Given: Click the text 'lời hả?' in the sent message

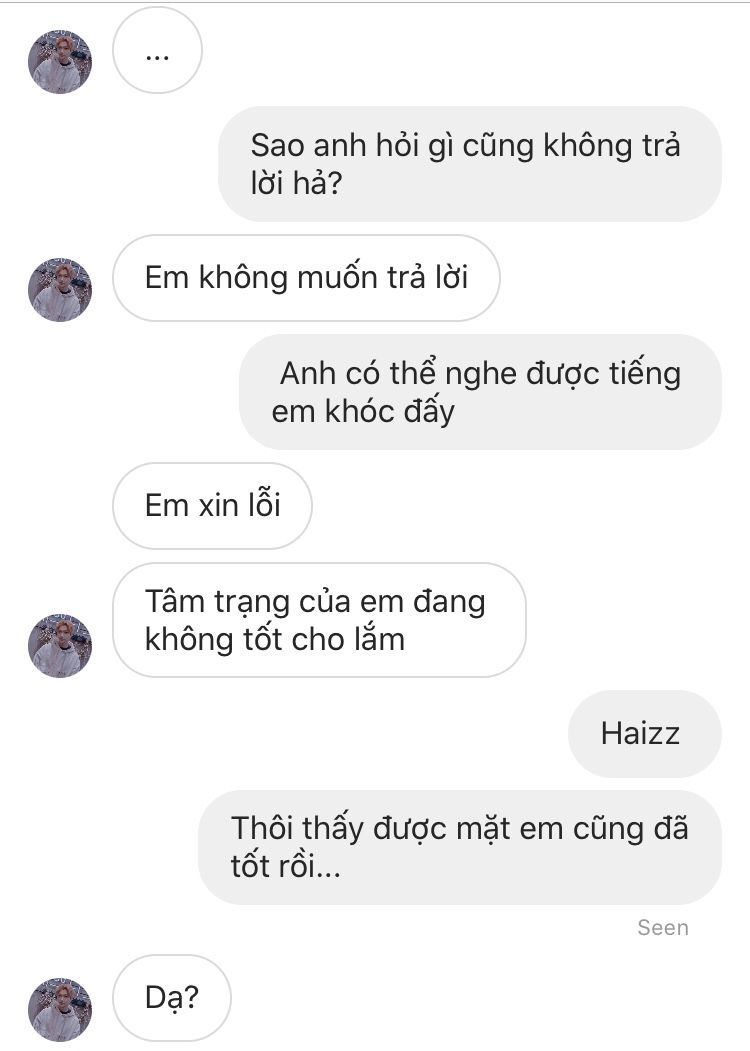Looking at the screenshot, I should pos(296,183).
